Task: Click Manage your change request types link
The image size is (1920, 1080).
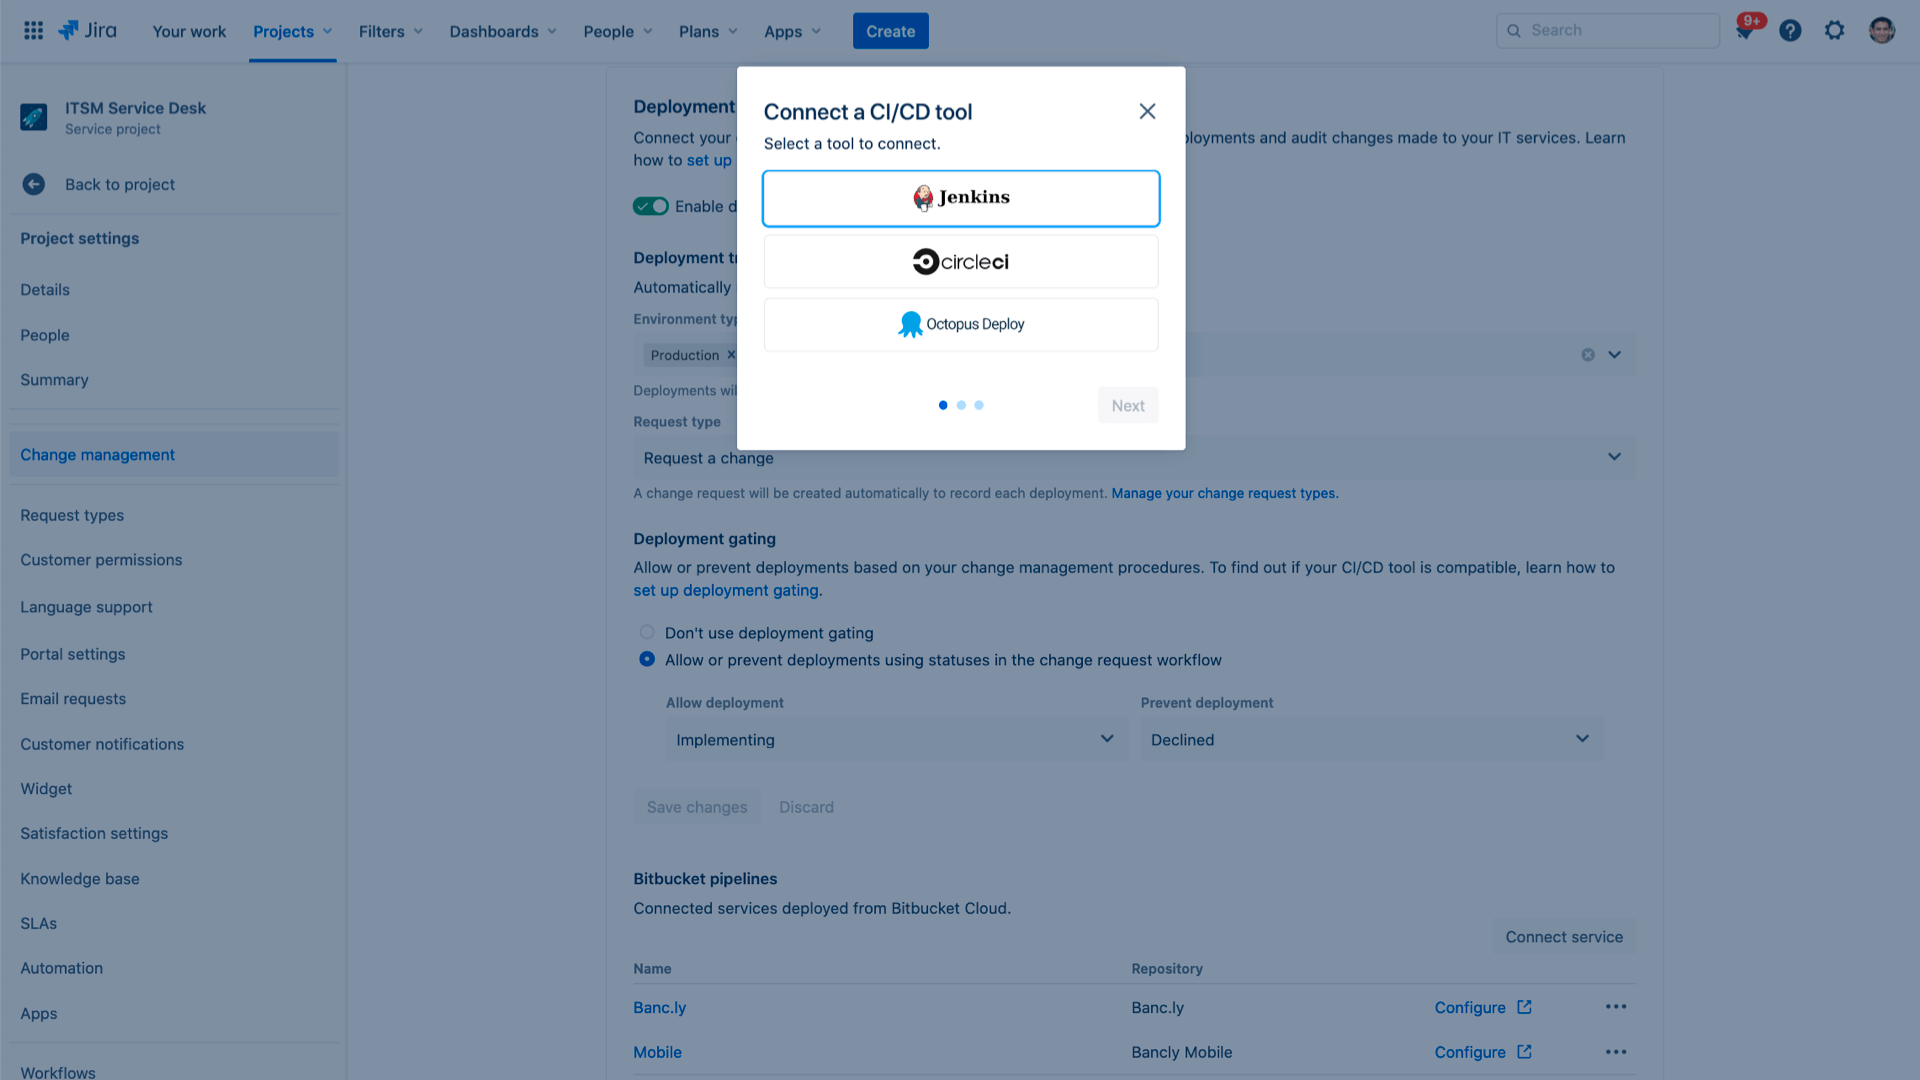Action: [1224, 493]
